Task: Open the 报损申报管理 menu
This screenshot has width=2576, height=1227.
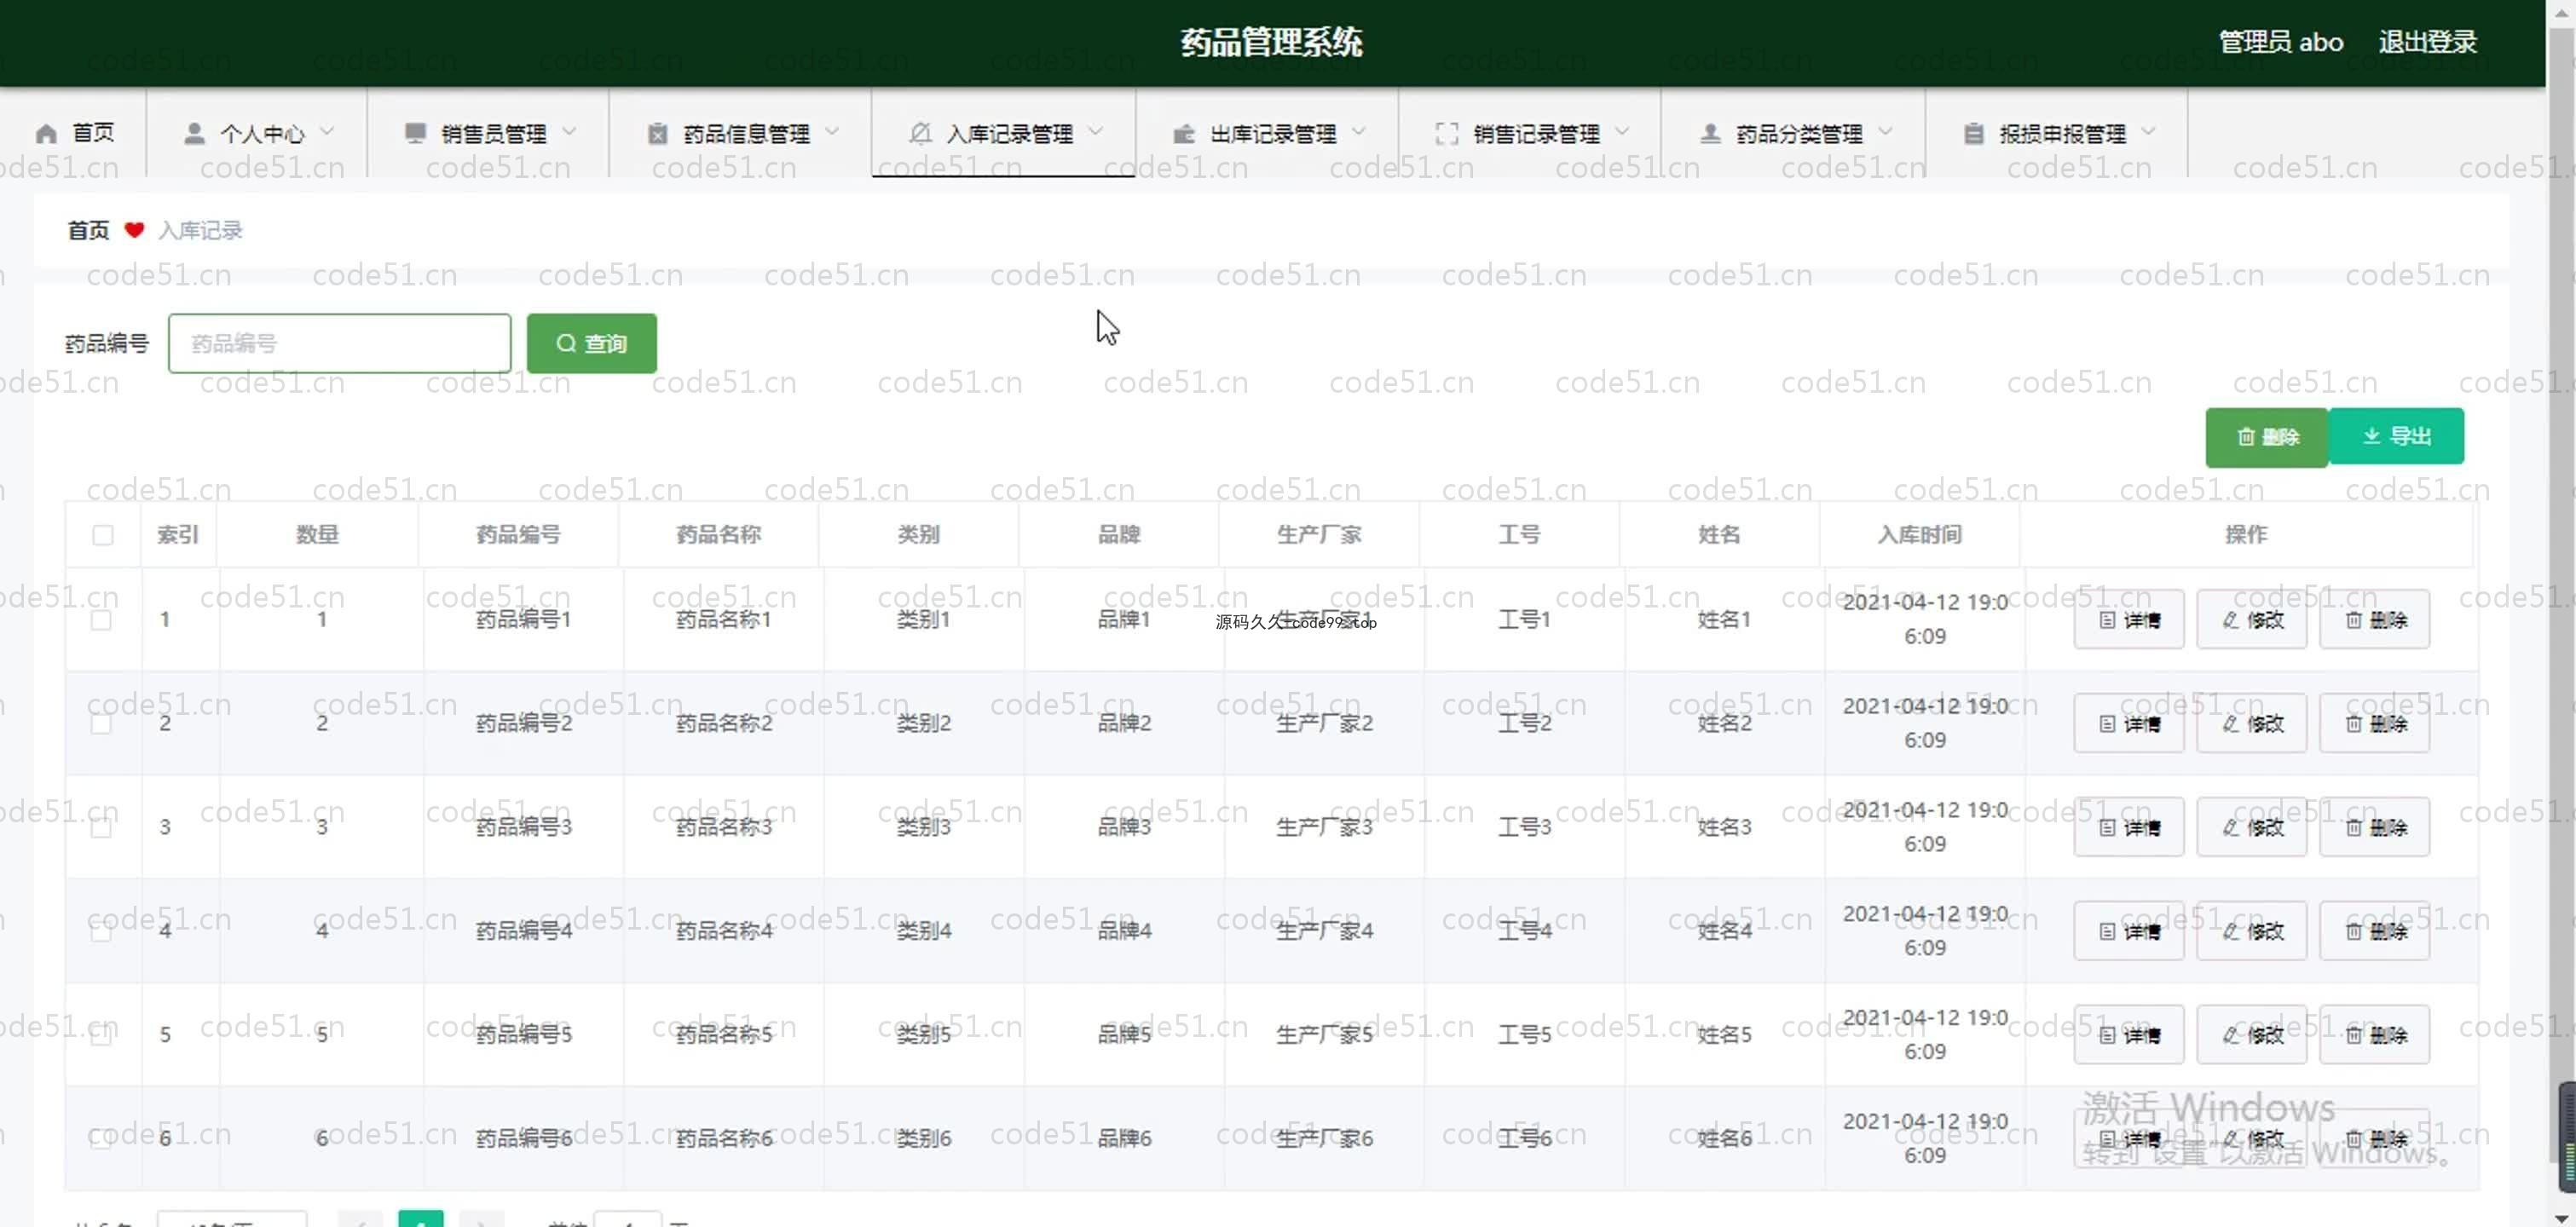Action: 2057,133
